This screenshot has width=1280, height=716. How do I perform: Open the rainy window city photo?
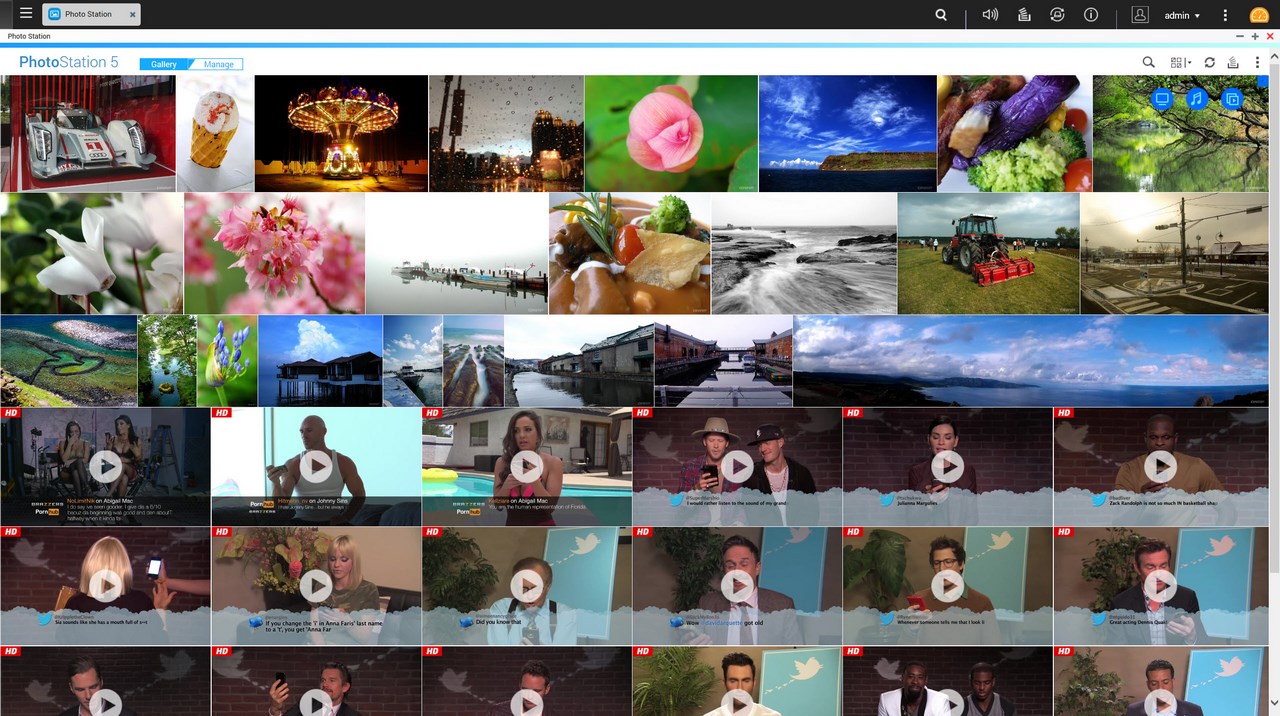507,134
